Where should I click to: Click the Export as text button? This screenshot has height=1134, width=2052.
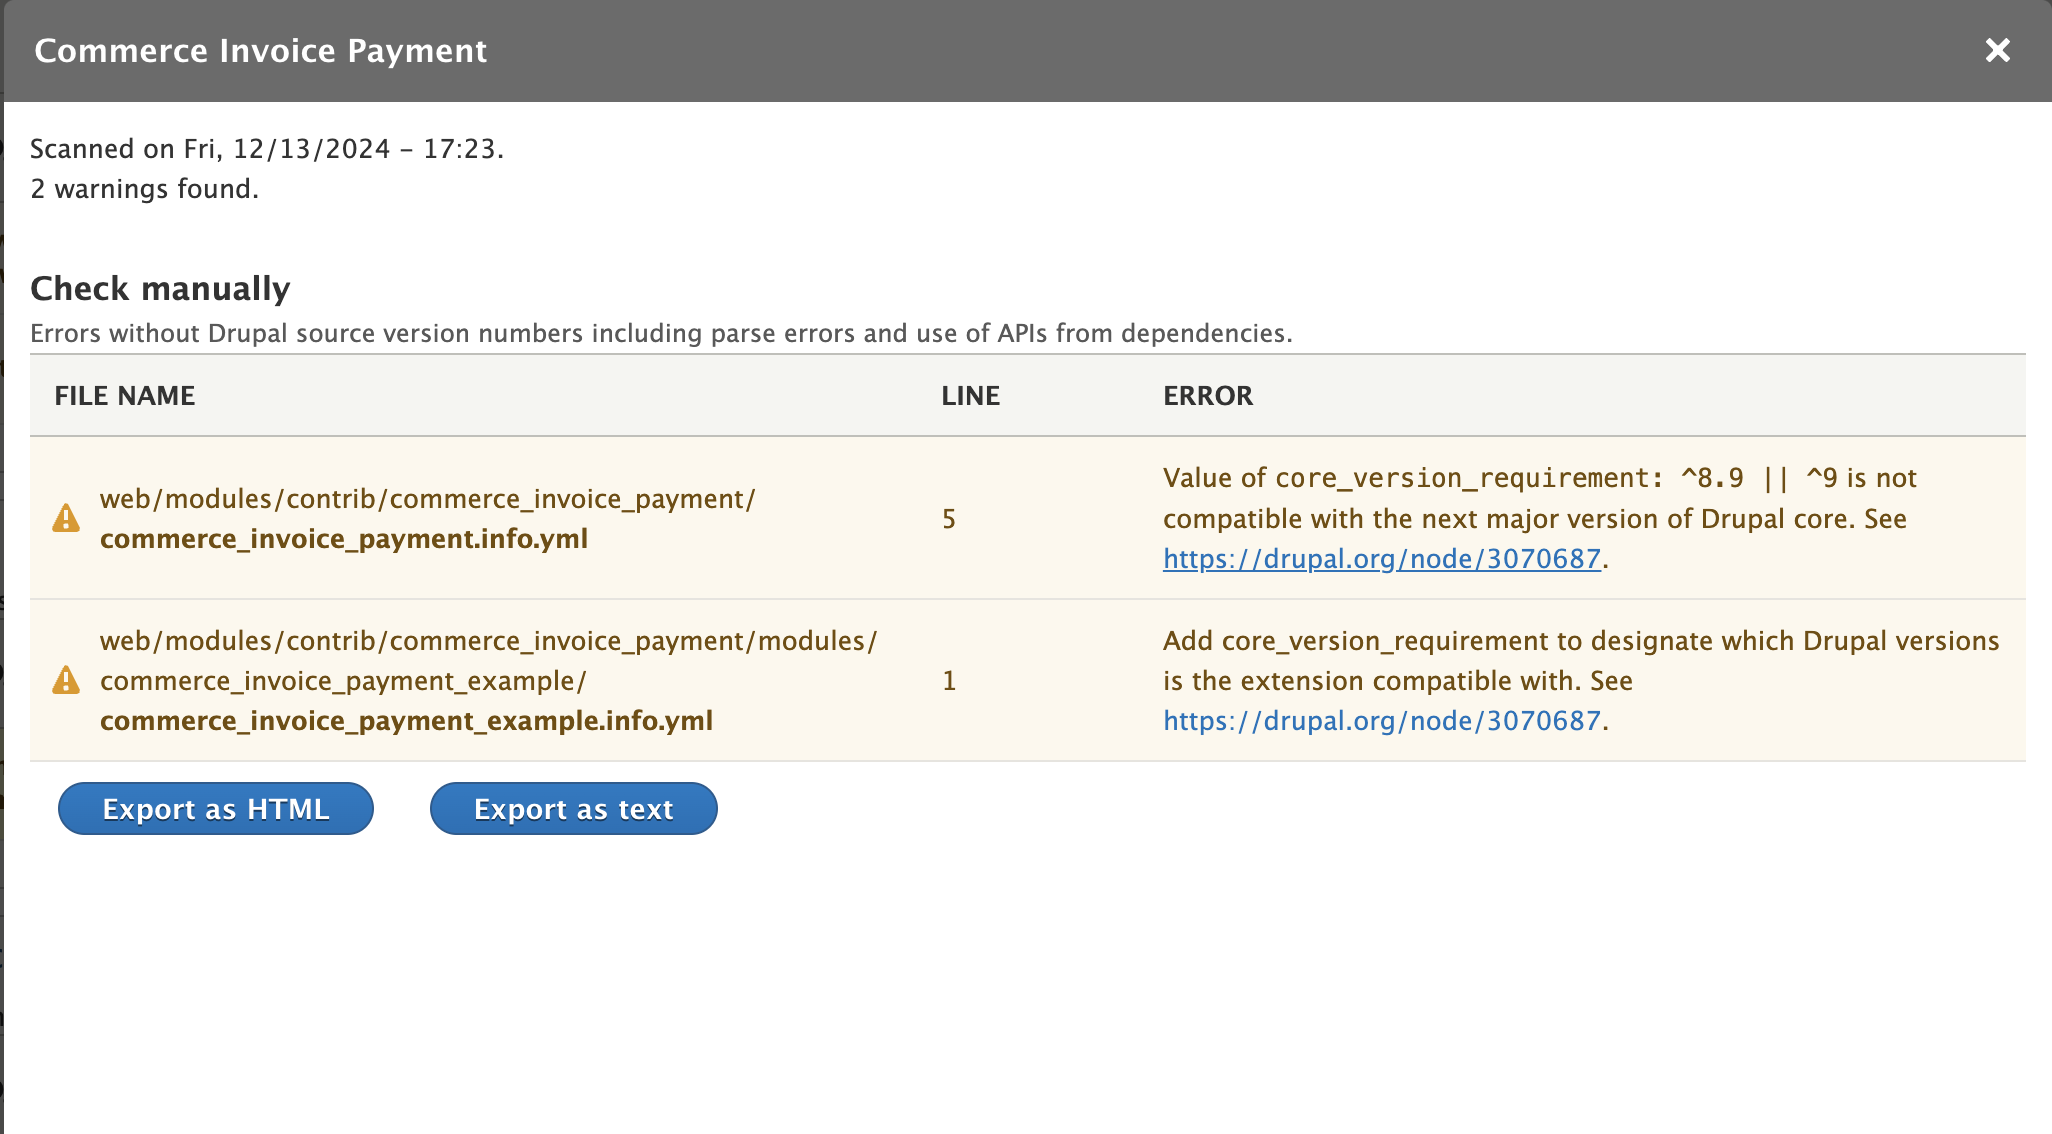573,808
